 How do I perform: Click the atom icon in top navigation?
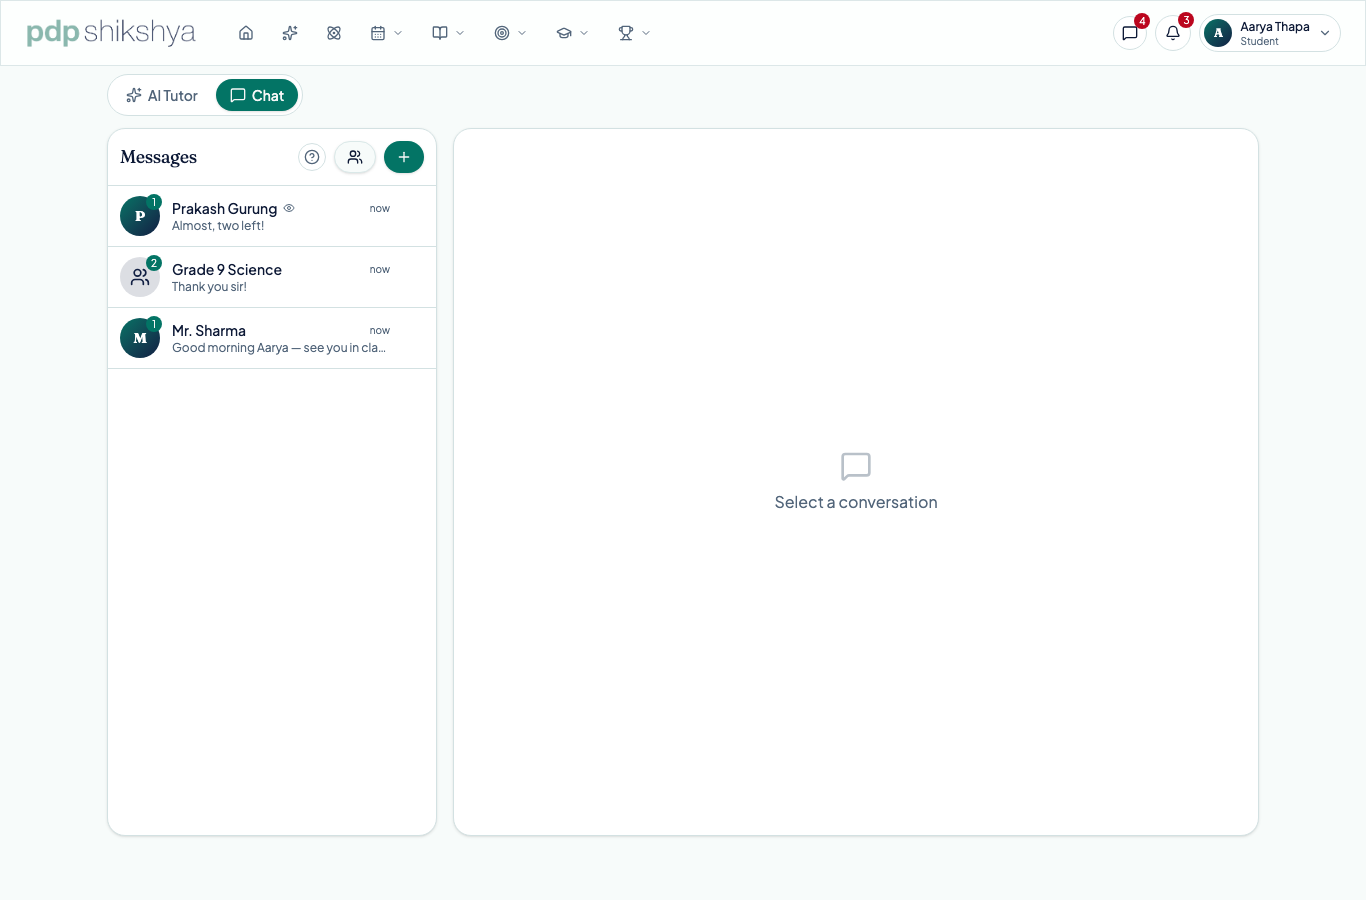[x=334, y=33]
